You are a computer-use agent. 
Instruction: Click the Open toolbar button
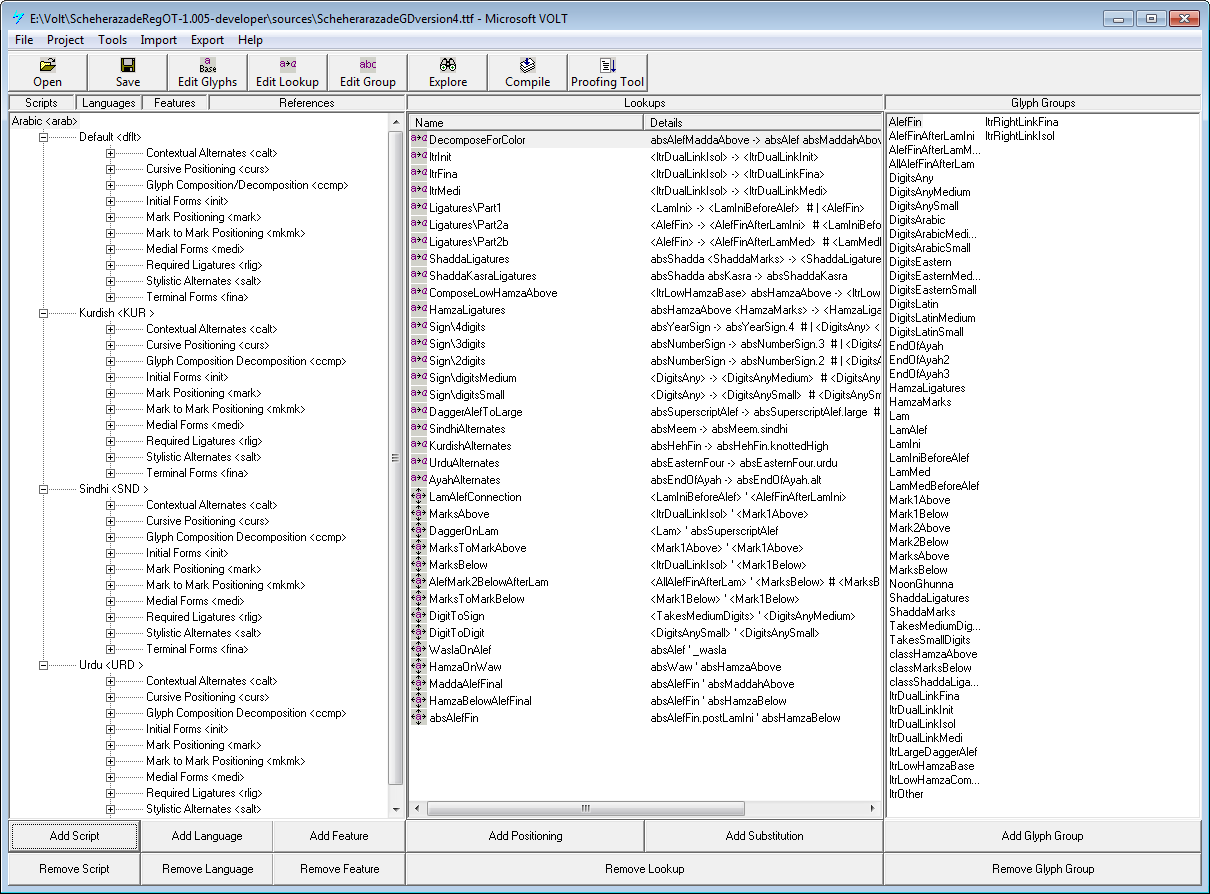[x=47, y=72]
